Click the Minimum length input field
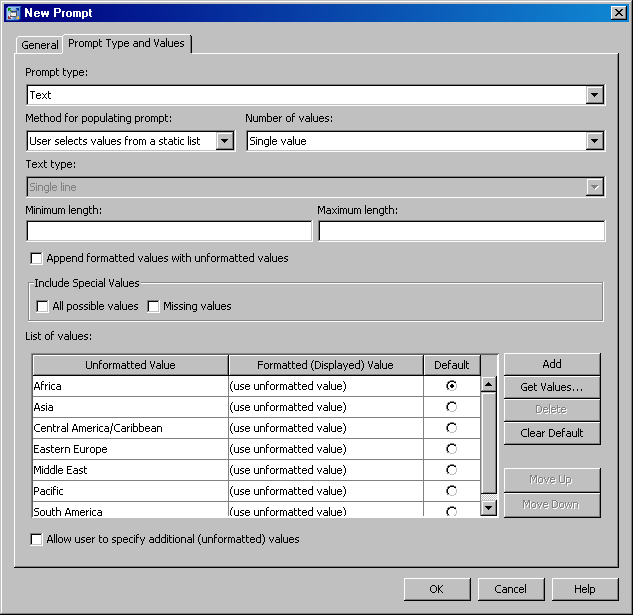 click(x=169, y=232)
